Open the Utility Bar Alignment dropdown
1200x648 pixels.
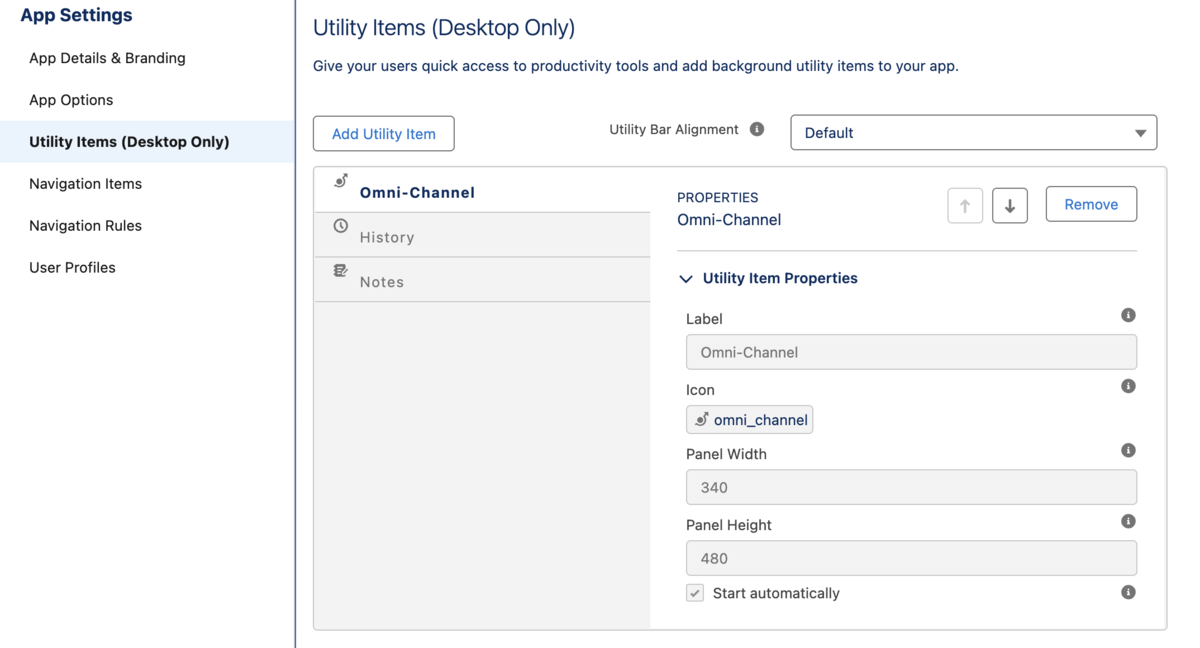pyautogui.click(x=973, y=132)
